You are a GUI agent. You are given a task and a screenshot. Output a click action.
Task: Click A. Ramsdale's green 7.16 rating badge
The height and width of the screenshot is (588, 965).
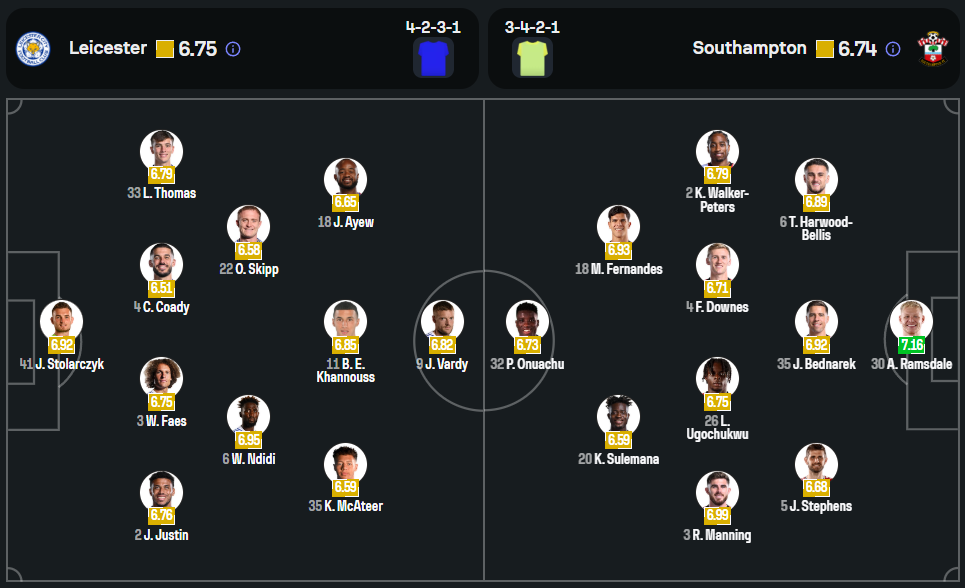(911, 345)
